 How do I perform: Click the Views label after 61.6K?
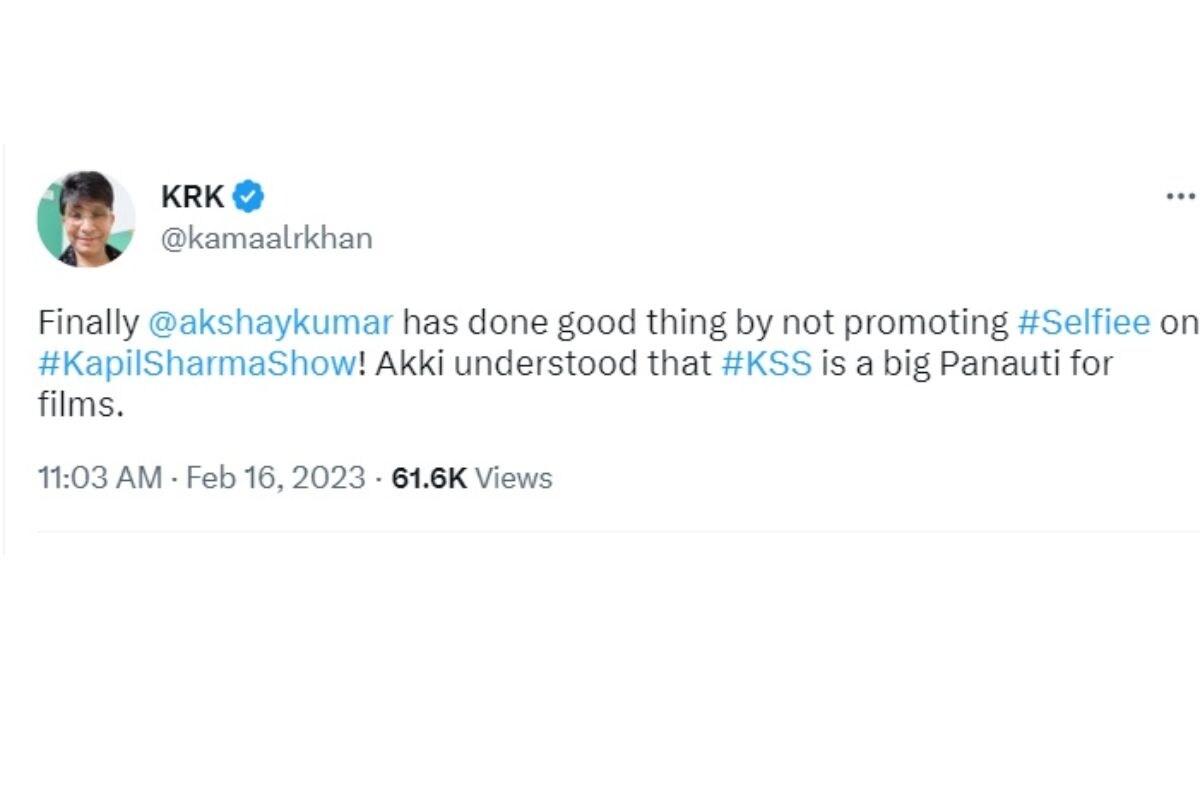click(513, 478)
